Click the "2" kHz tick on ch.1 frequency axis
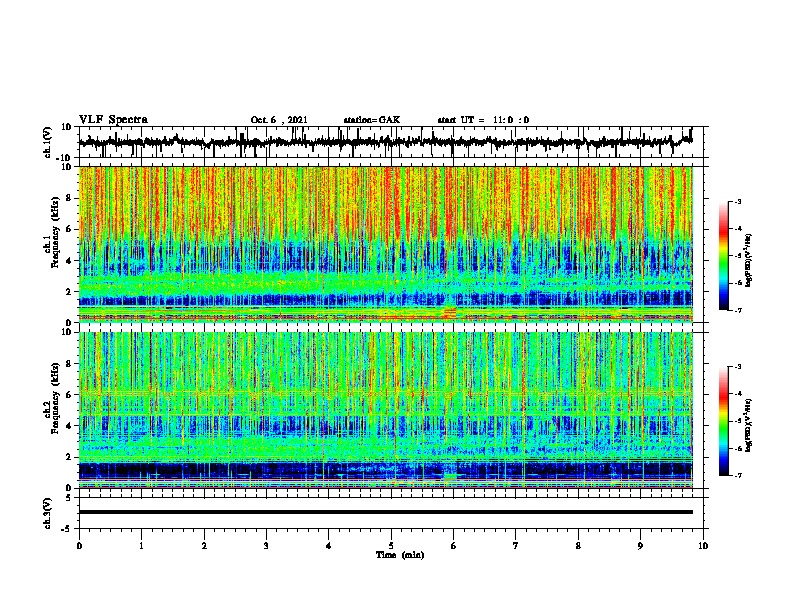This screenshot has width=792, height=612. [69, 291]
